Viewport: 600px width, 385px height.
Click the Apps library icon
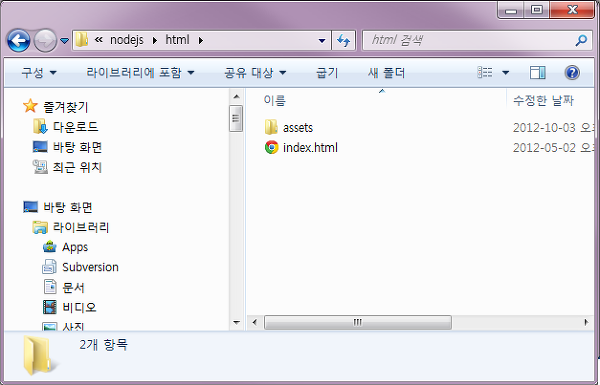pos(50,247)
